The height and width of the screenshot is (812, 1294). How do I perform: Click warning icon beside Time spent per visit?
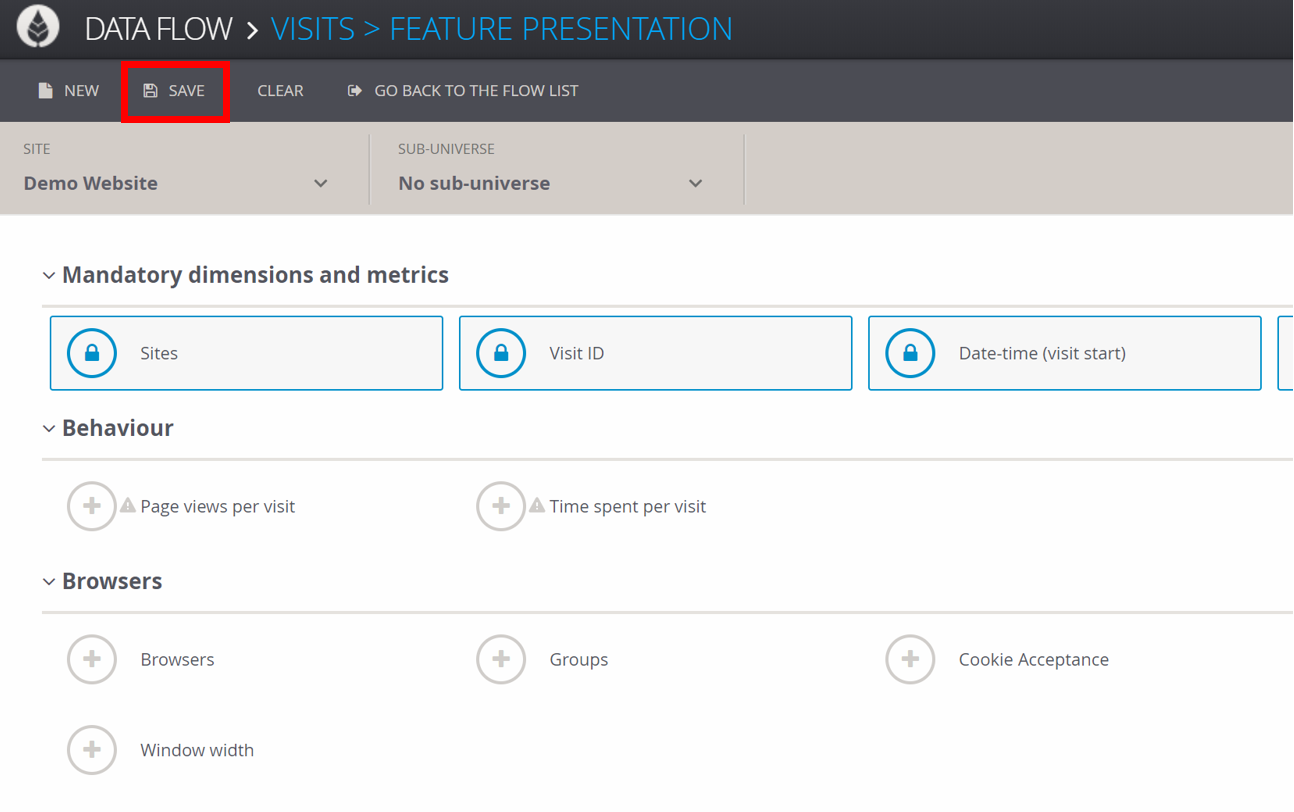(x=537, y=505)
